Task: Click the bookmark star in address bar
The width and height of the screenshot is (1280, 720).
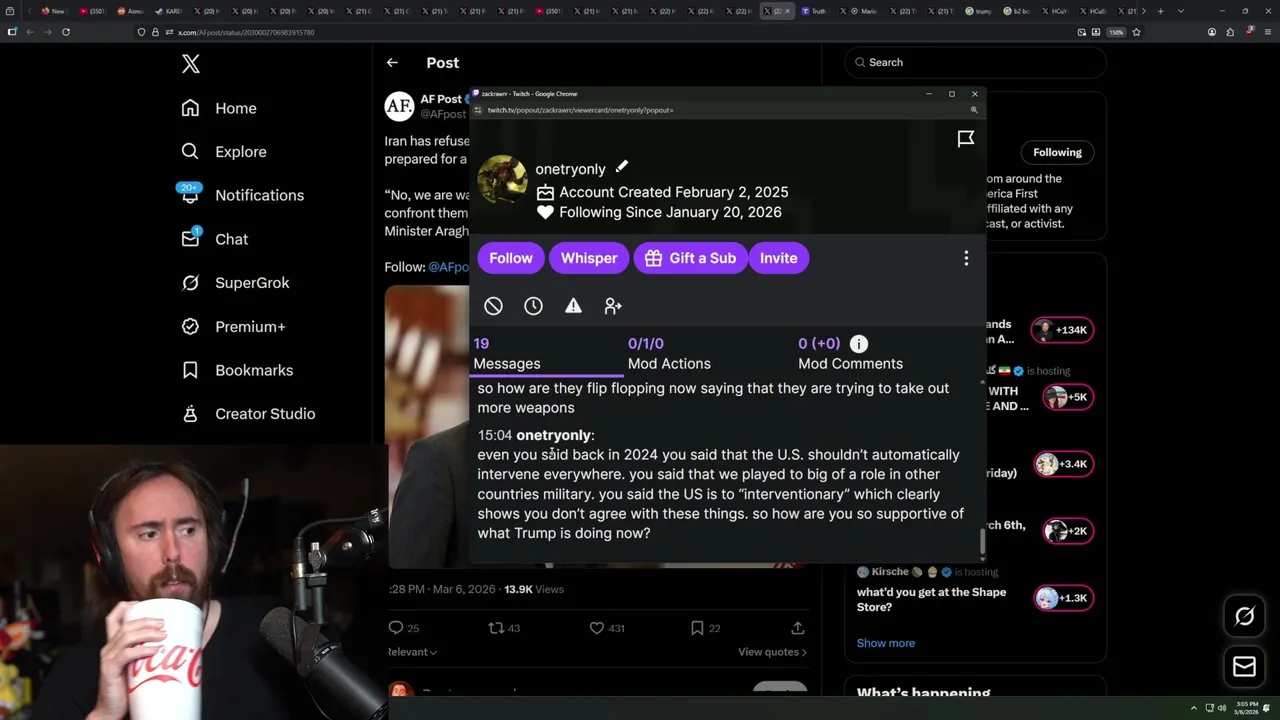Action: pyautogui.click(x=1136, y=32)
